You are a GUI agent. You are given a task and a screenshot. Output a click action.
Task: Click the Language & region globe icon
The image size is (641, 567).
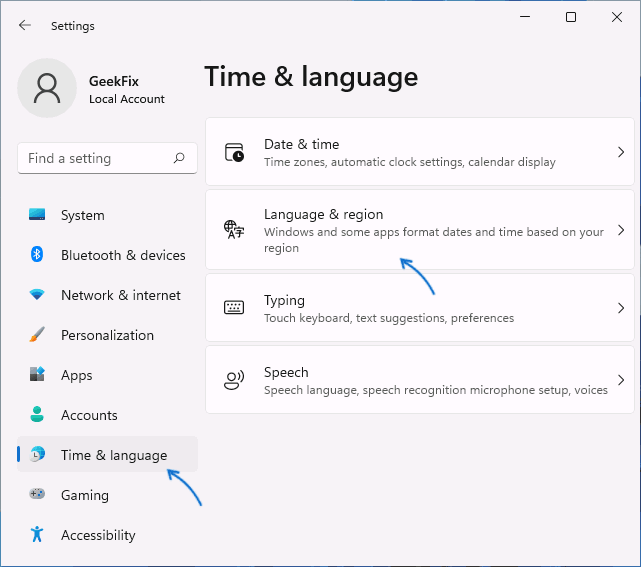[x=234, y=229]
